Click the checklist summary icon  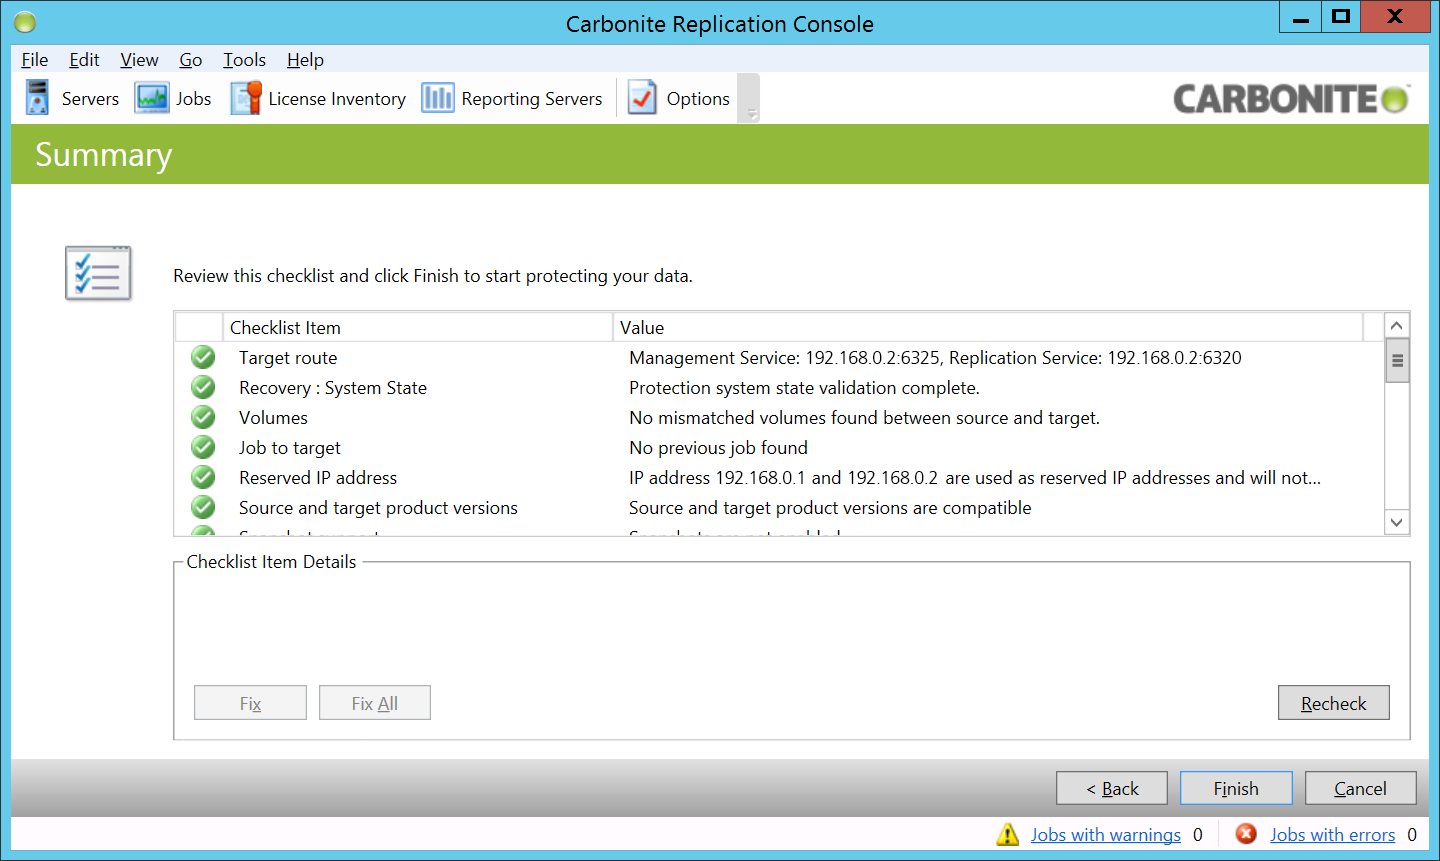(98, 273)
